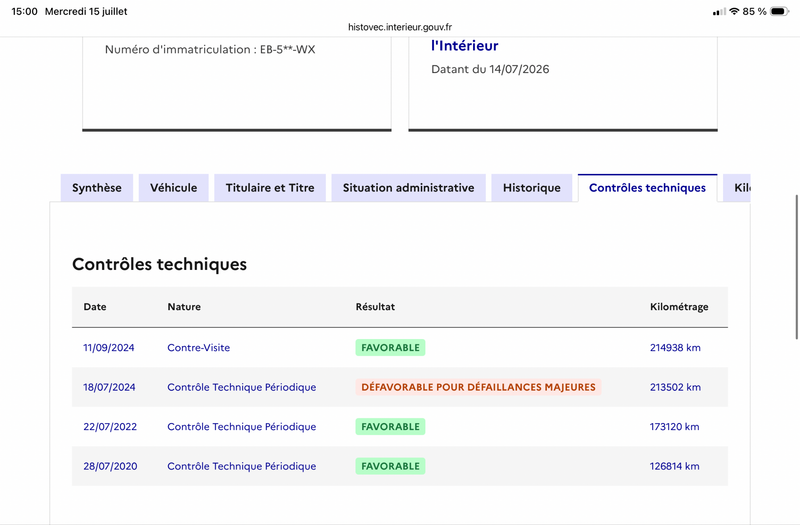800x525 pixels.
Task: Click the FAVORABLE badge for 11/09/2024
Action: [390, 347]
